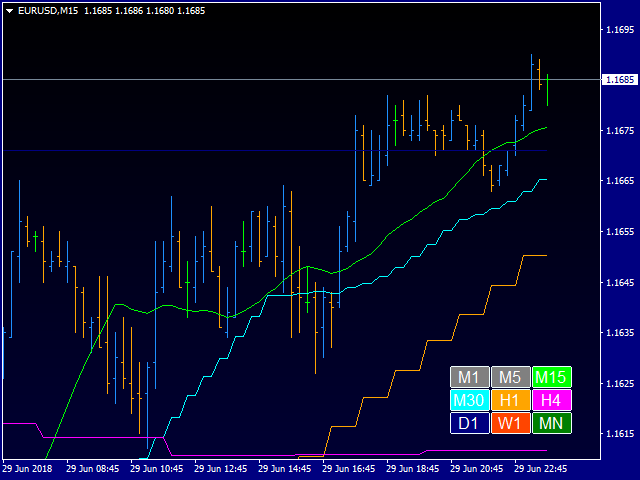640x480 pixels.
Task: Click the 29 Jun 08:45 time label
Action: pyautogui.click(x=93, y=469)
